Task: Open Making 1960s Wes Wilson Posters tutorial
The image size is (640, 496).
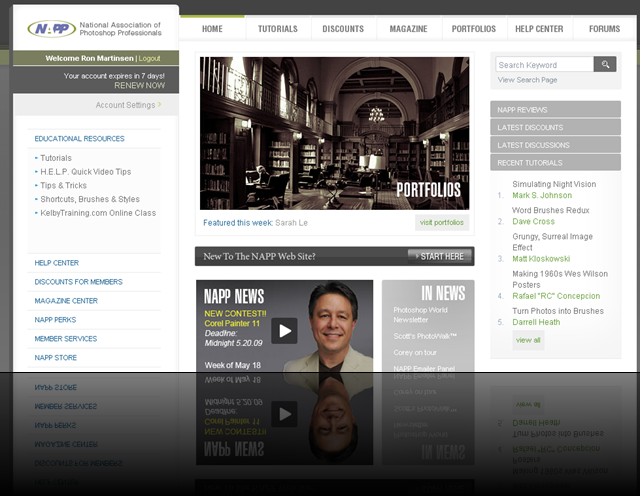Action: [x=560, y=279]
